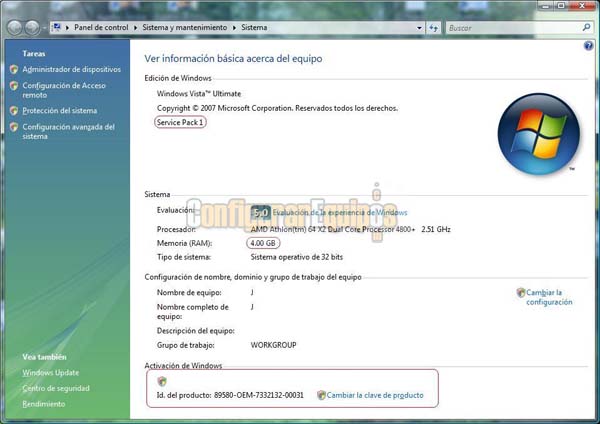Click Cambiar la configuración link
Viewport: 600px width, 424px height.
point(549,297)
